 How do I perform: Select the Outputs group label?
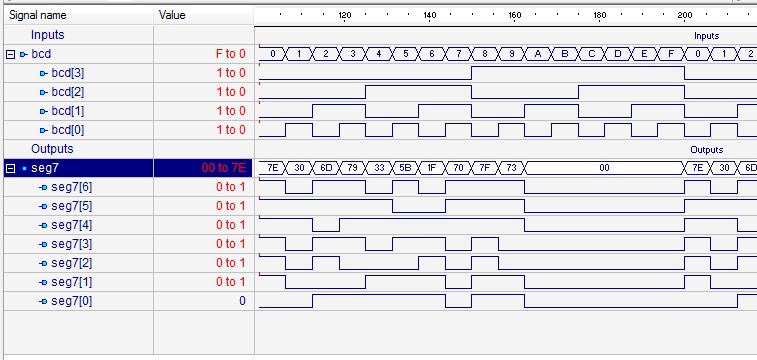(52, 149)
